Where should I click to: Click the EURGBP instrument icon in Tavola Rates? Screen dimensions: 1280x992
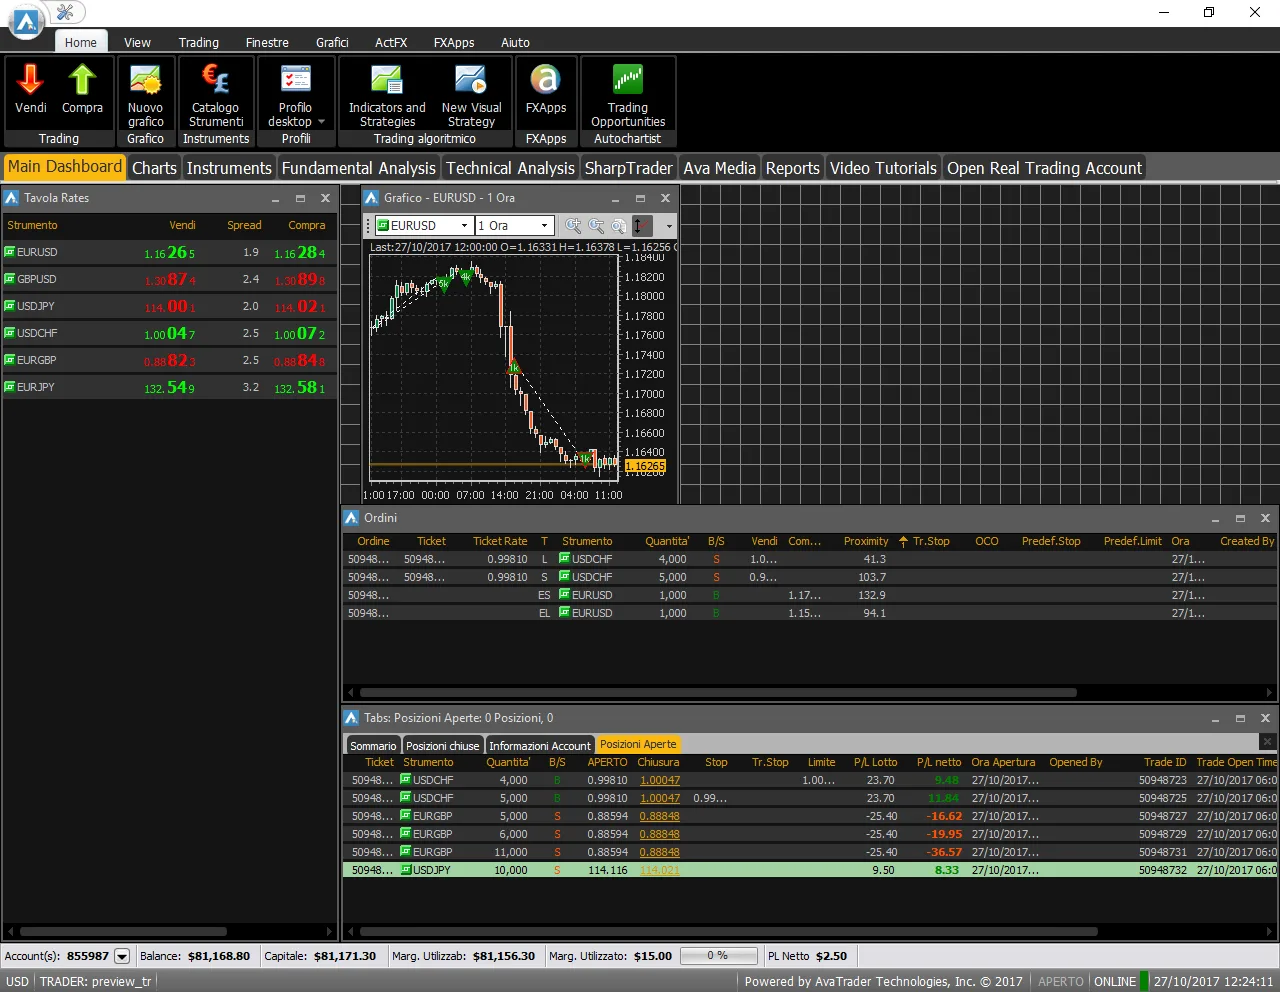(10, 360)
